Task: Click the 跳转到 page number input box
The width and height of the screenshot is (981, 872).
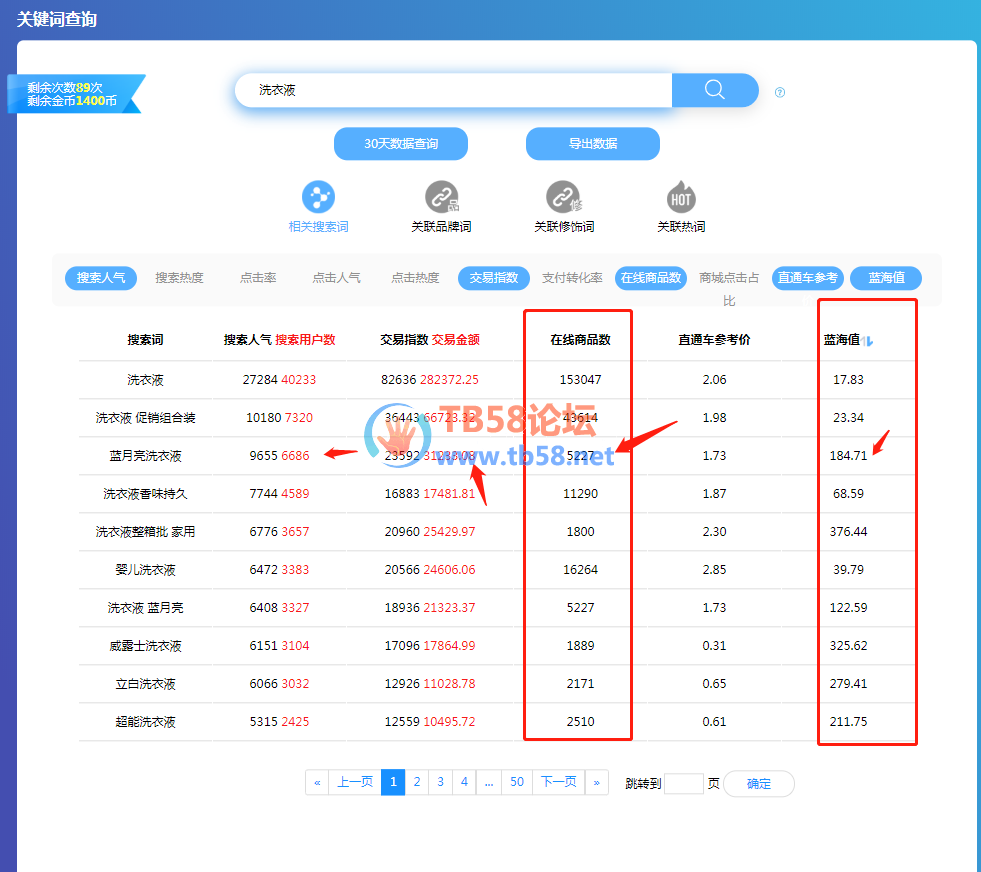Action: [684, 784]
